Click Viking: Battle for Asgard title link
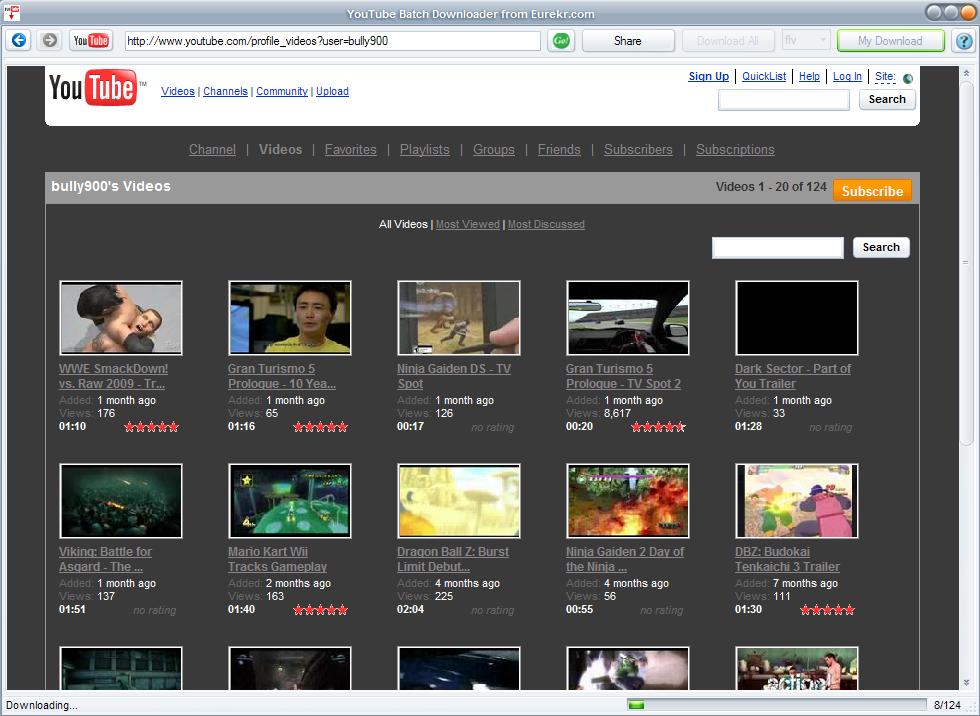980x716 pixels. (105, 559)
